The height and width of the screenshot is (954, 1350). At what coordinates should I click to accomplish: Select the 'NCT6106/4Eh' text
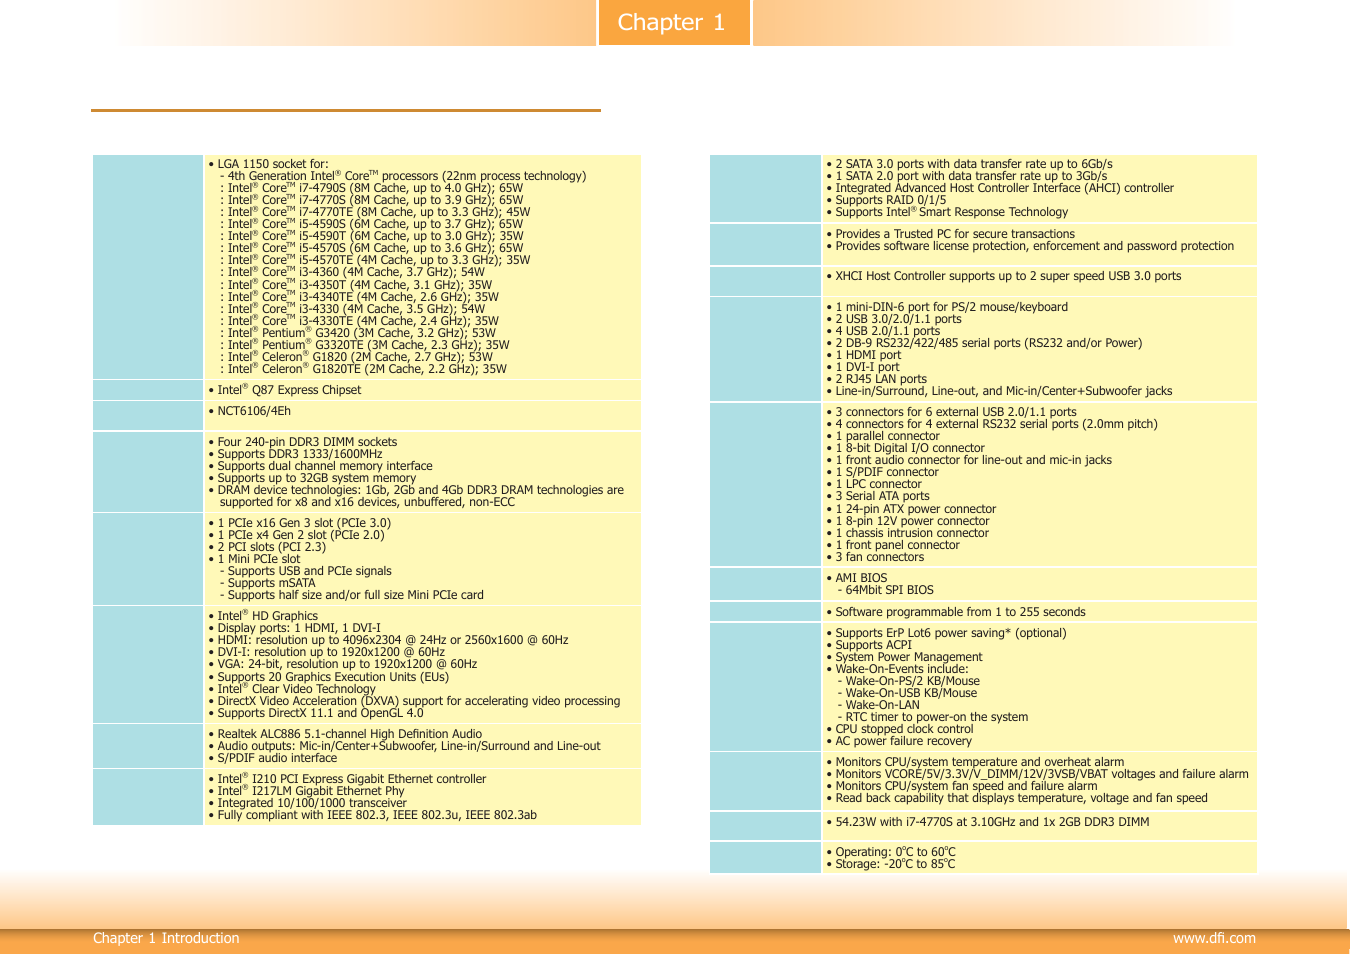coord(250,411)
